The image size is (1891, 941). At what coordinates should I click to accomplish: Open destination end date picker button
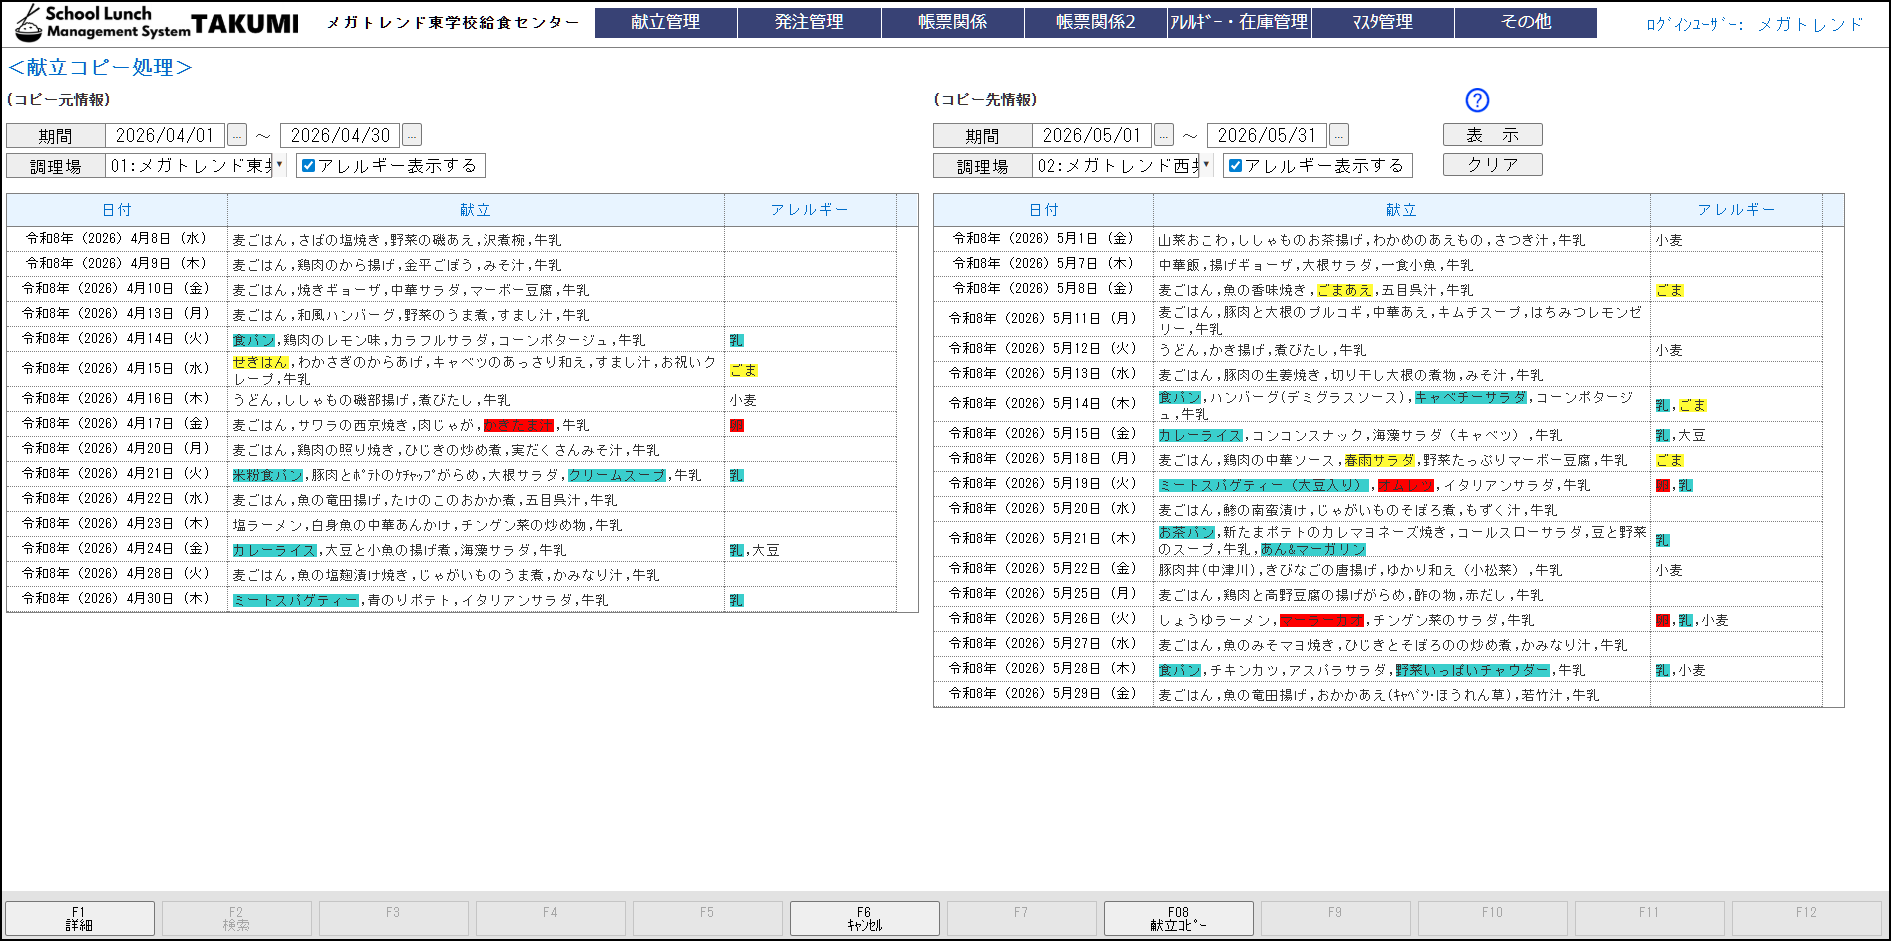(1338, 135)
